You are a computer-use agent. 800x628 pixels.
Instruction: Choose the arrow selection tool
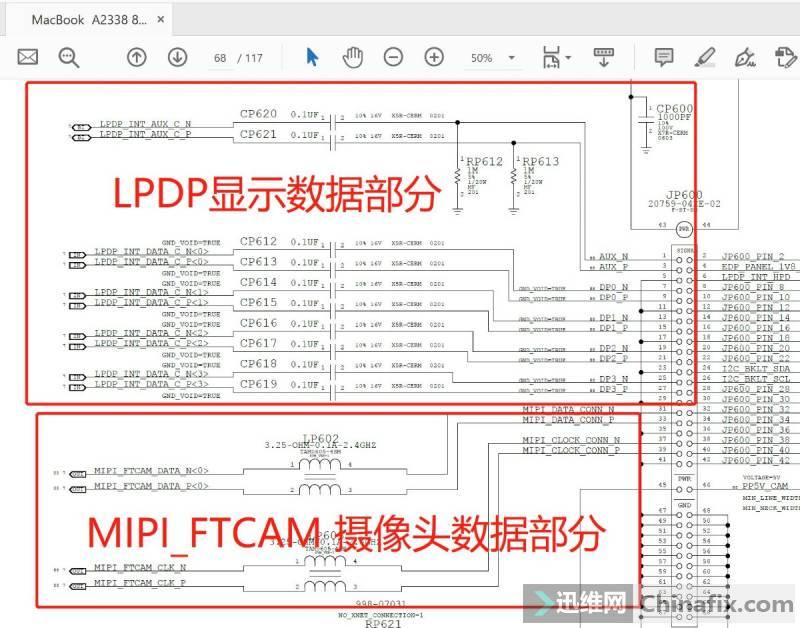coord(312,57)
